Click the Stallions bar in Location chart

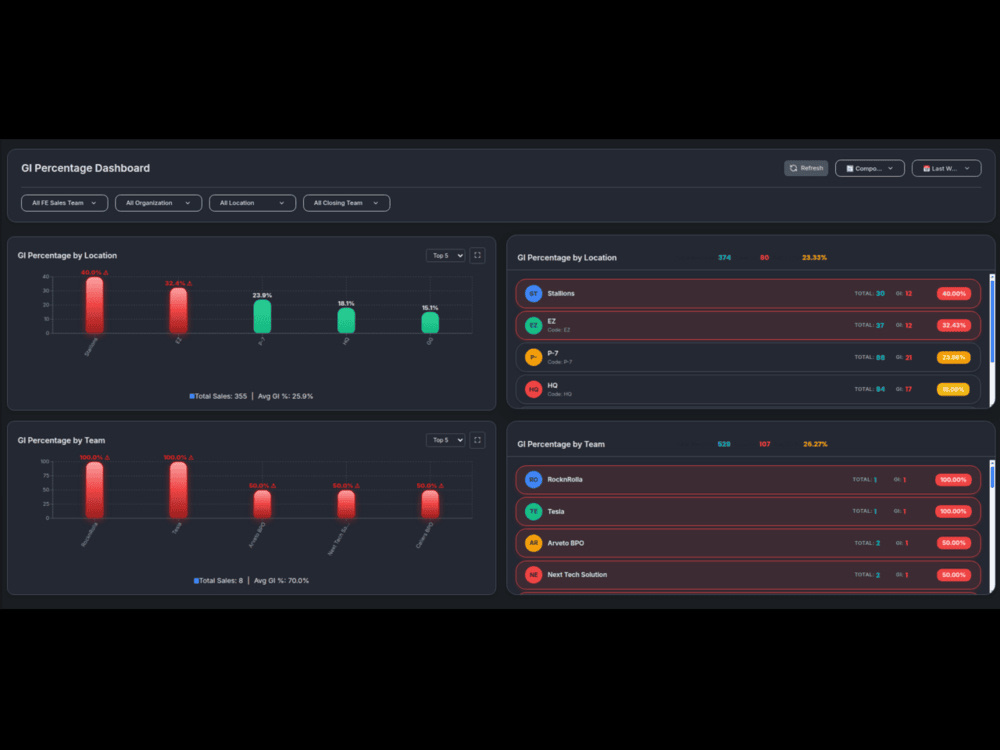tap(94, 305)
